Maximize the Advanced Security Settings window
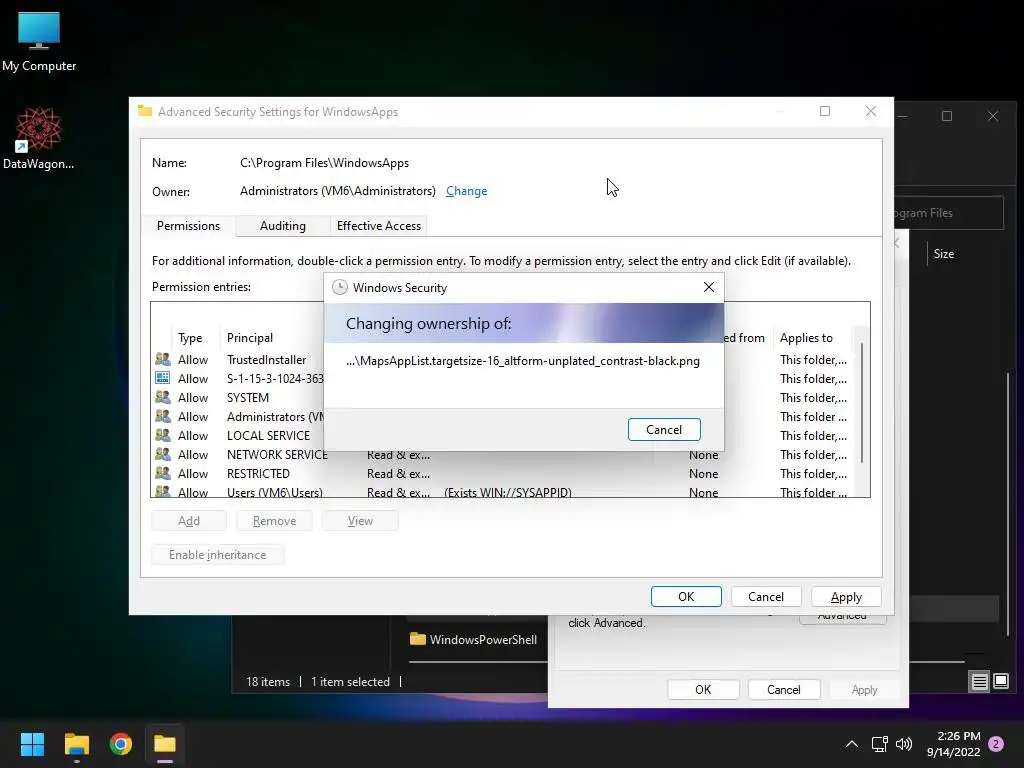Screen dimensions: 1024x768 point(825,111)
